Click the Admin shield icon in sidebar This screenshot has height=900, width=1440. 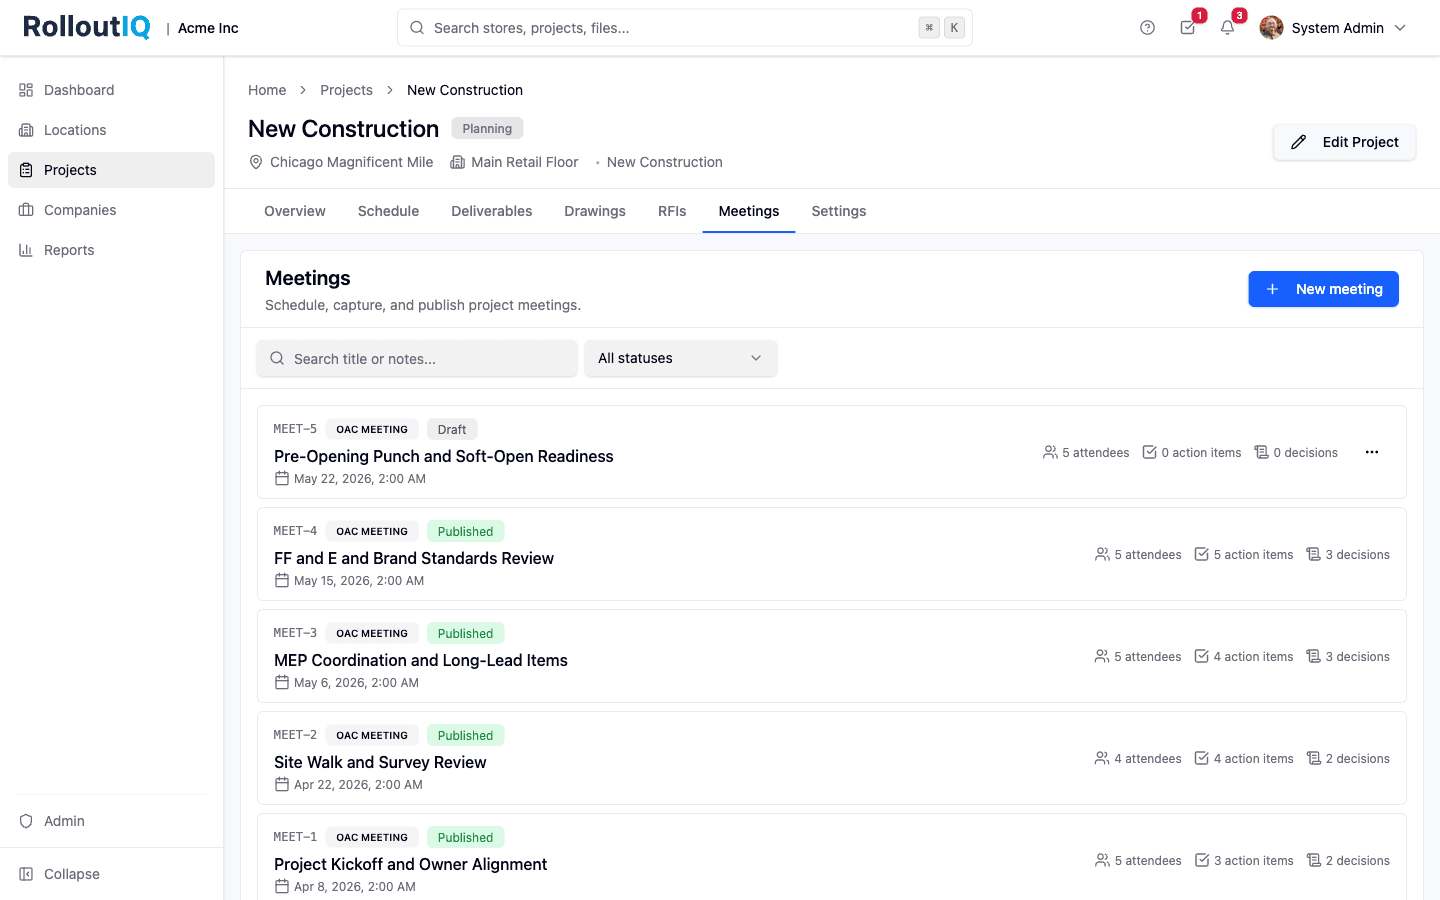(x=26, y=821)
